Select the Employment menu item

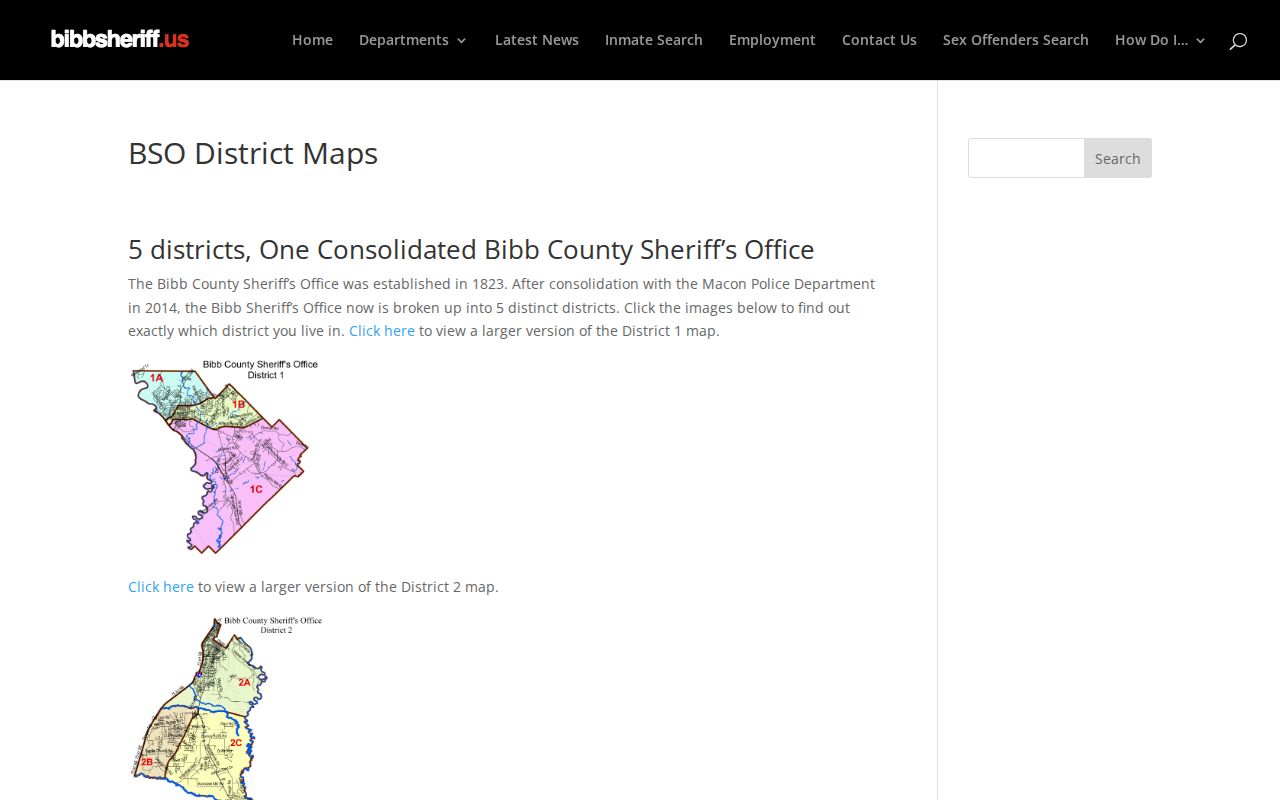tap(772, 40)
